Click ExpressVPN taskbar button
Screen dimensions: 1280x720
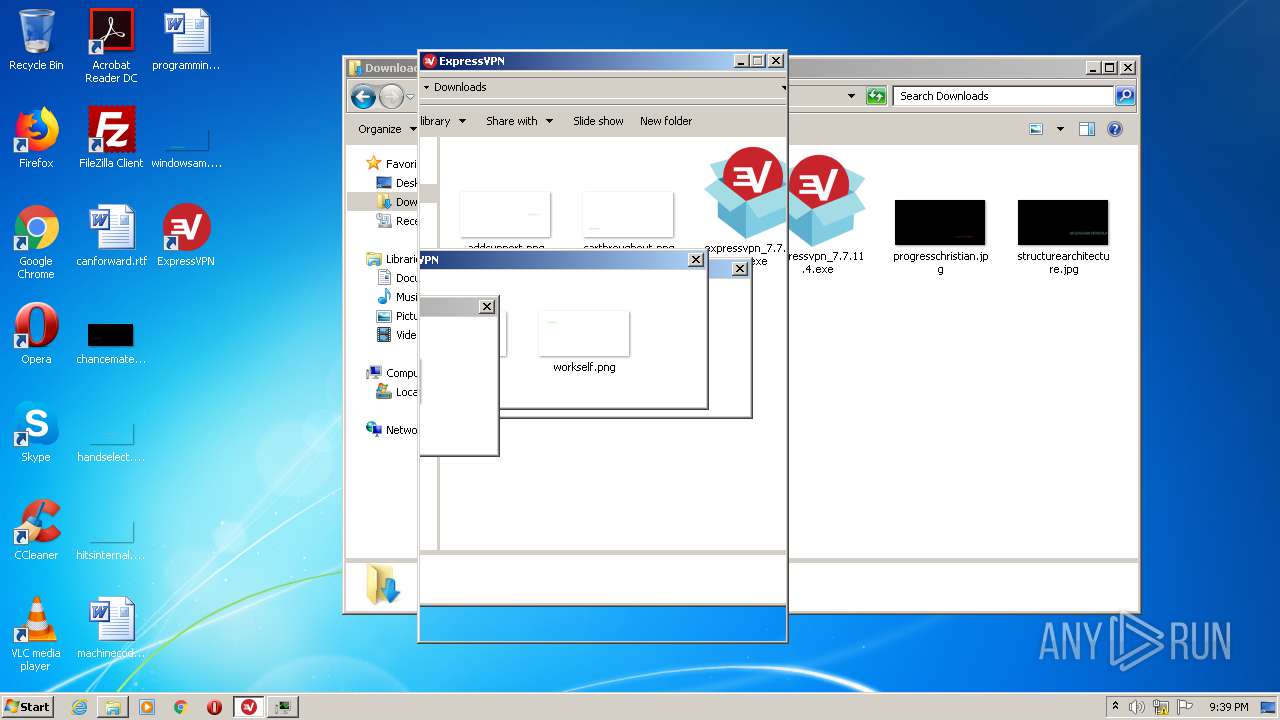click(x=249, y=707)
